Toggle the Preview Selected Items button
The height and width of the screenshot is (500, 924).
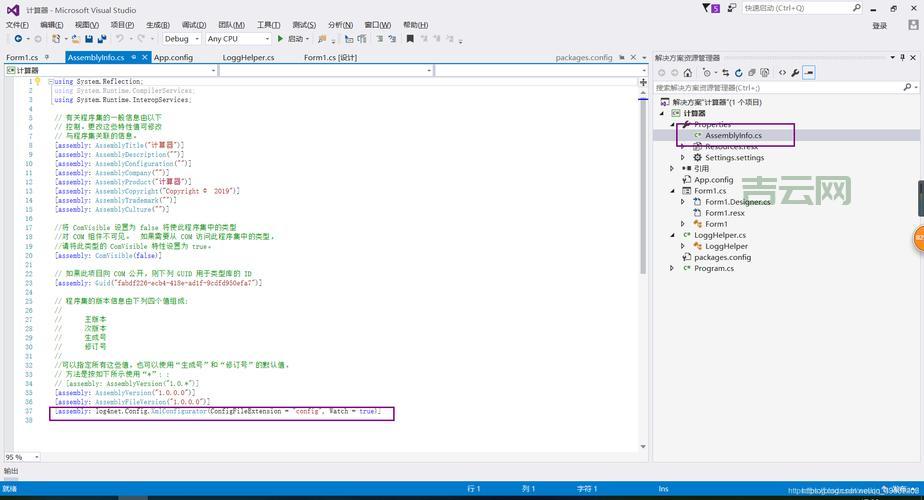pyautogui.click(x=809, y=73)
